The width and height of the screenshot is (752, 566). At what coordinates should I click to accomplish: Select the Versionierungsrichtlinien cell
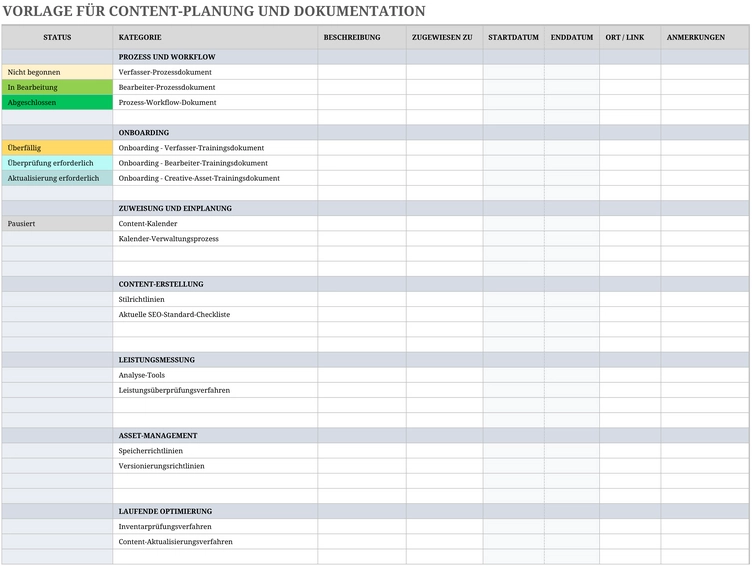click(x=215, y=466)
